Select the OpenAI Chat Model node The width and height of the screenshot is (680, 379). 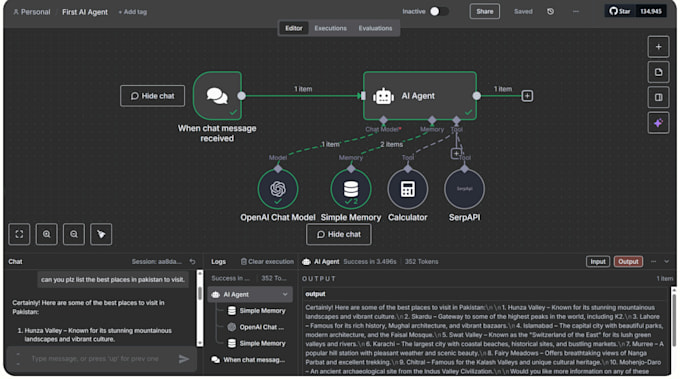(x=278, y=189)
